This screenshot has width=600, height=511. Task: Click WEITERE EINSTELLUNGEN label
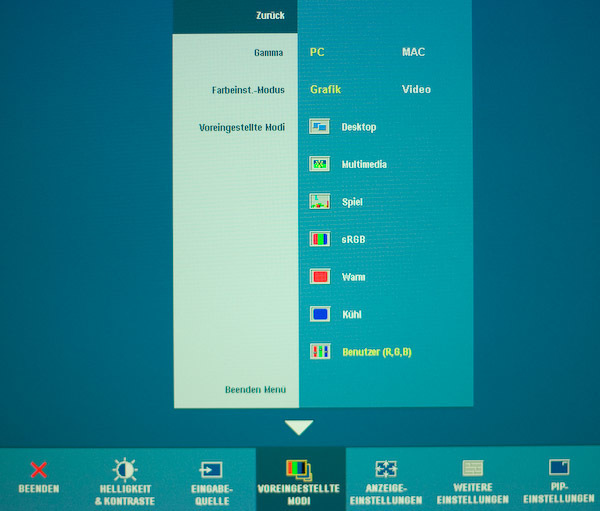point(473,493)
